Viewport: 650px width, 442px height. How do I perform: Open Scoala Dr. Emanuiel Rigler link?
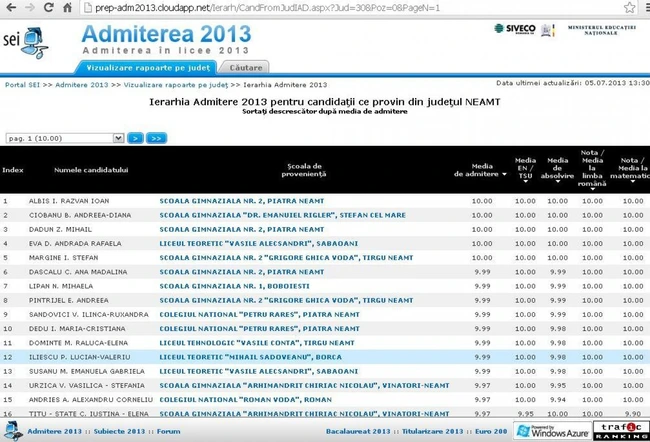[x=283, y=215]
